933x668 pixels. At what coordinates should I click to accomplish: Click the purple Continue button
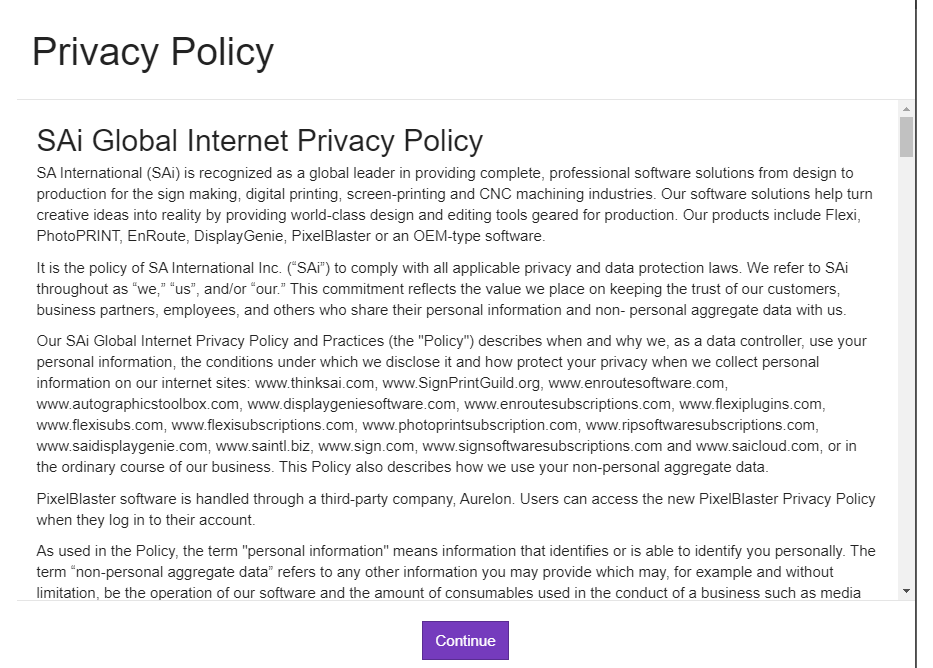[x=465, y=641]
